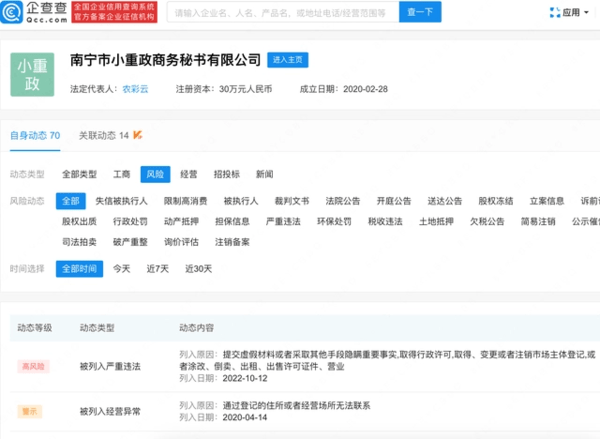Viewport: 600px width, 439px height.
Task: Filter by 严重违法
Action: 283,222
